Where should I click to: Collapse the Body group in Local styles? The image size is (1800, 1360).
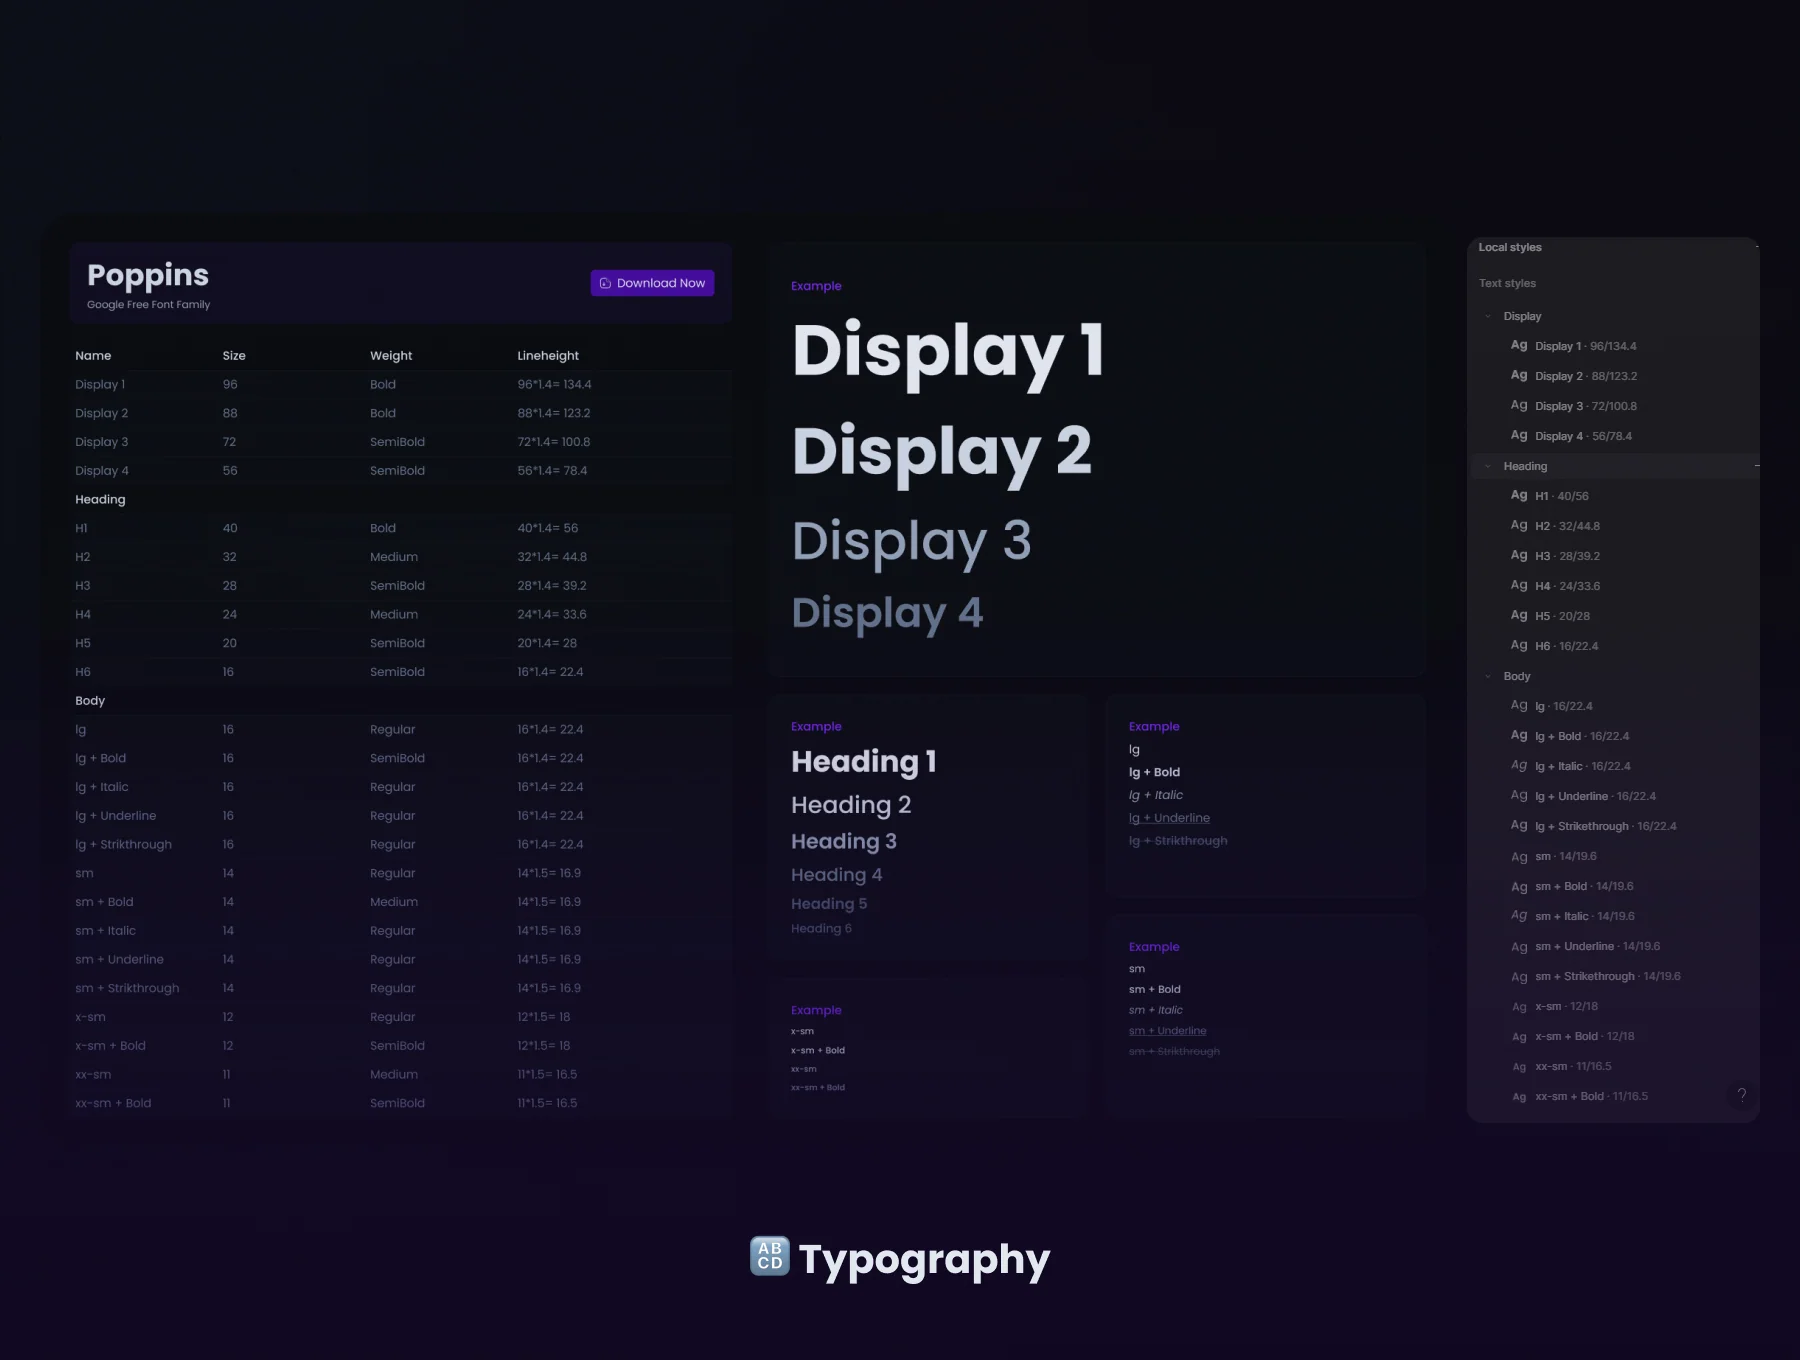tap(1488, 676)
